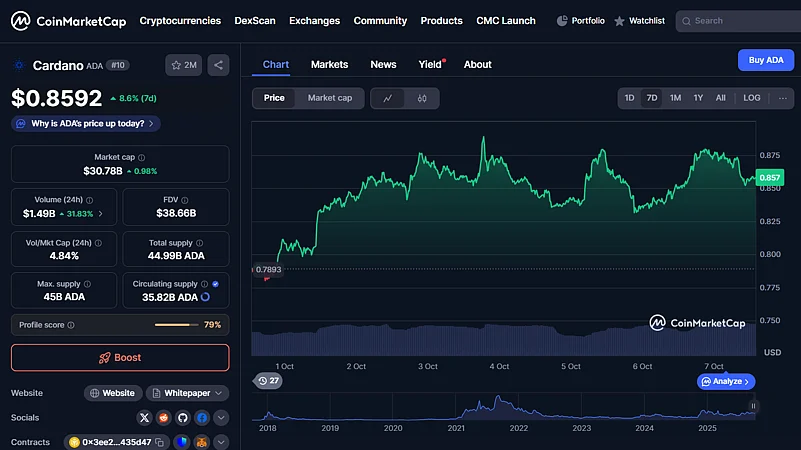801x450 pixels.
Task: Click "Why is ADA's price up today?"
Action: [86, 124]
